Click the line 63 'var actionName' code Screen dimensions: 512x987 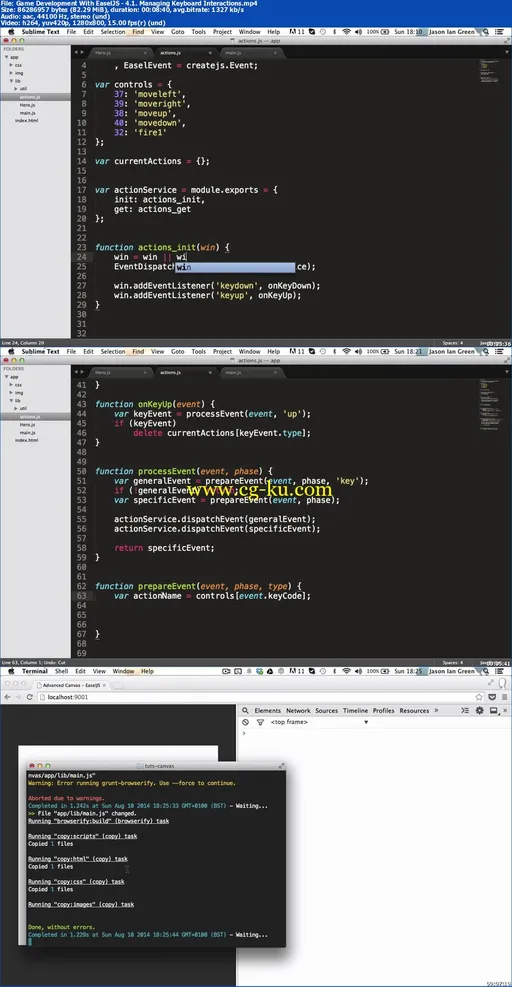point(212,595)
